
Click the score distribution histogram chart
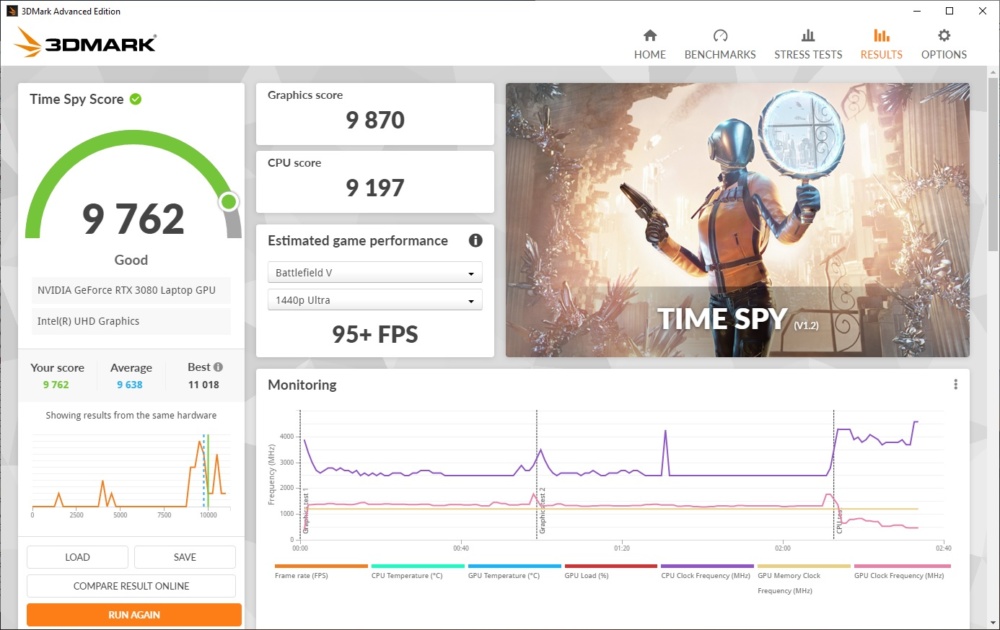click(130, 476)
